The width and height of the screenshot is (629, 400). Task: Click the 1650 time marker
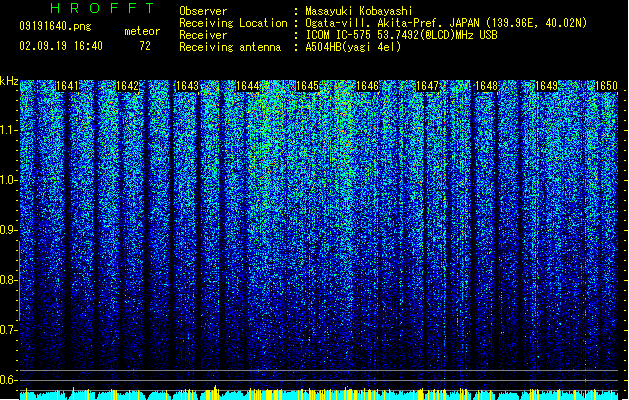[x=606, y=86]
